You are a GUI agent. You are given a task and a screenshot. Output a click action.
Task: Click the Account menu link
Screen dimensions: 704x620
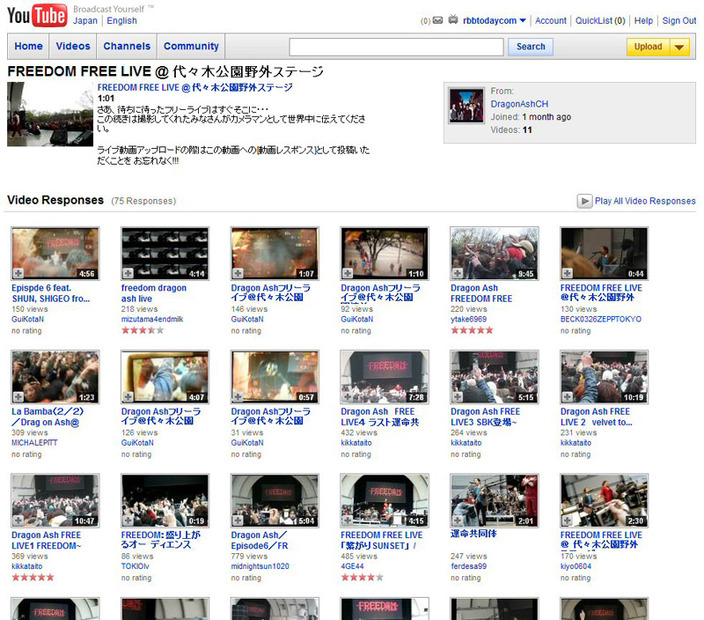click(x=550, y=21)
